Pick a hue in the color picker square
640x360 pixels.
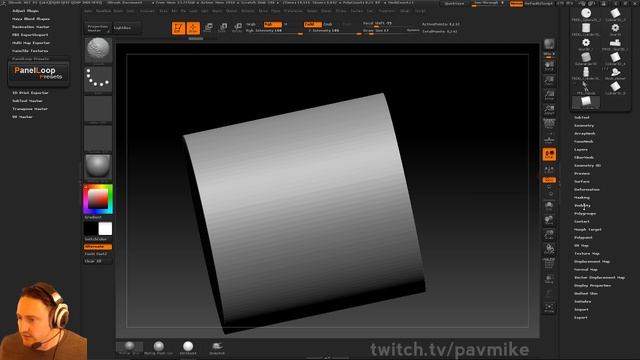[x=98, y=199]
